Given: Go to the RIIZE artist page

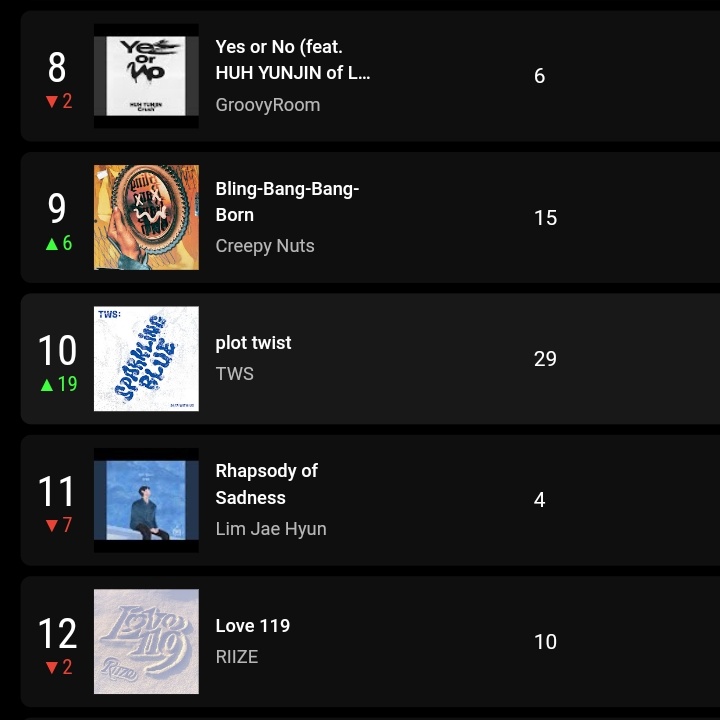Looking at the screenshot, I should (x=237, y=657).
